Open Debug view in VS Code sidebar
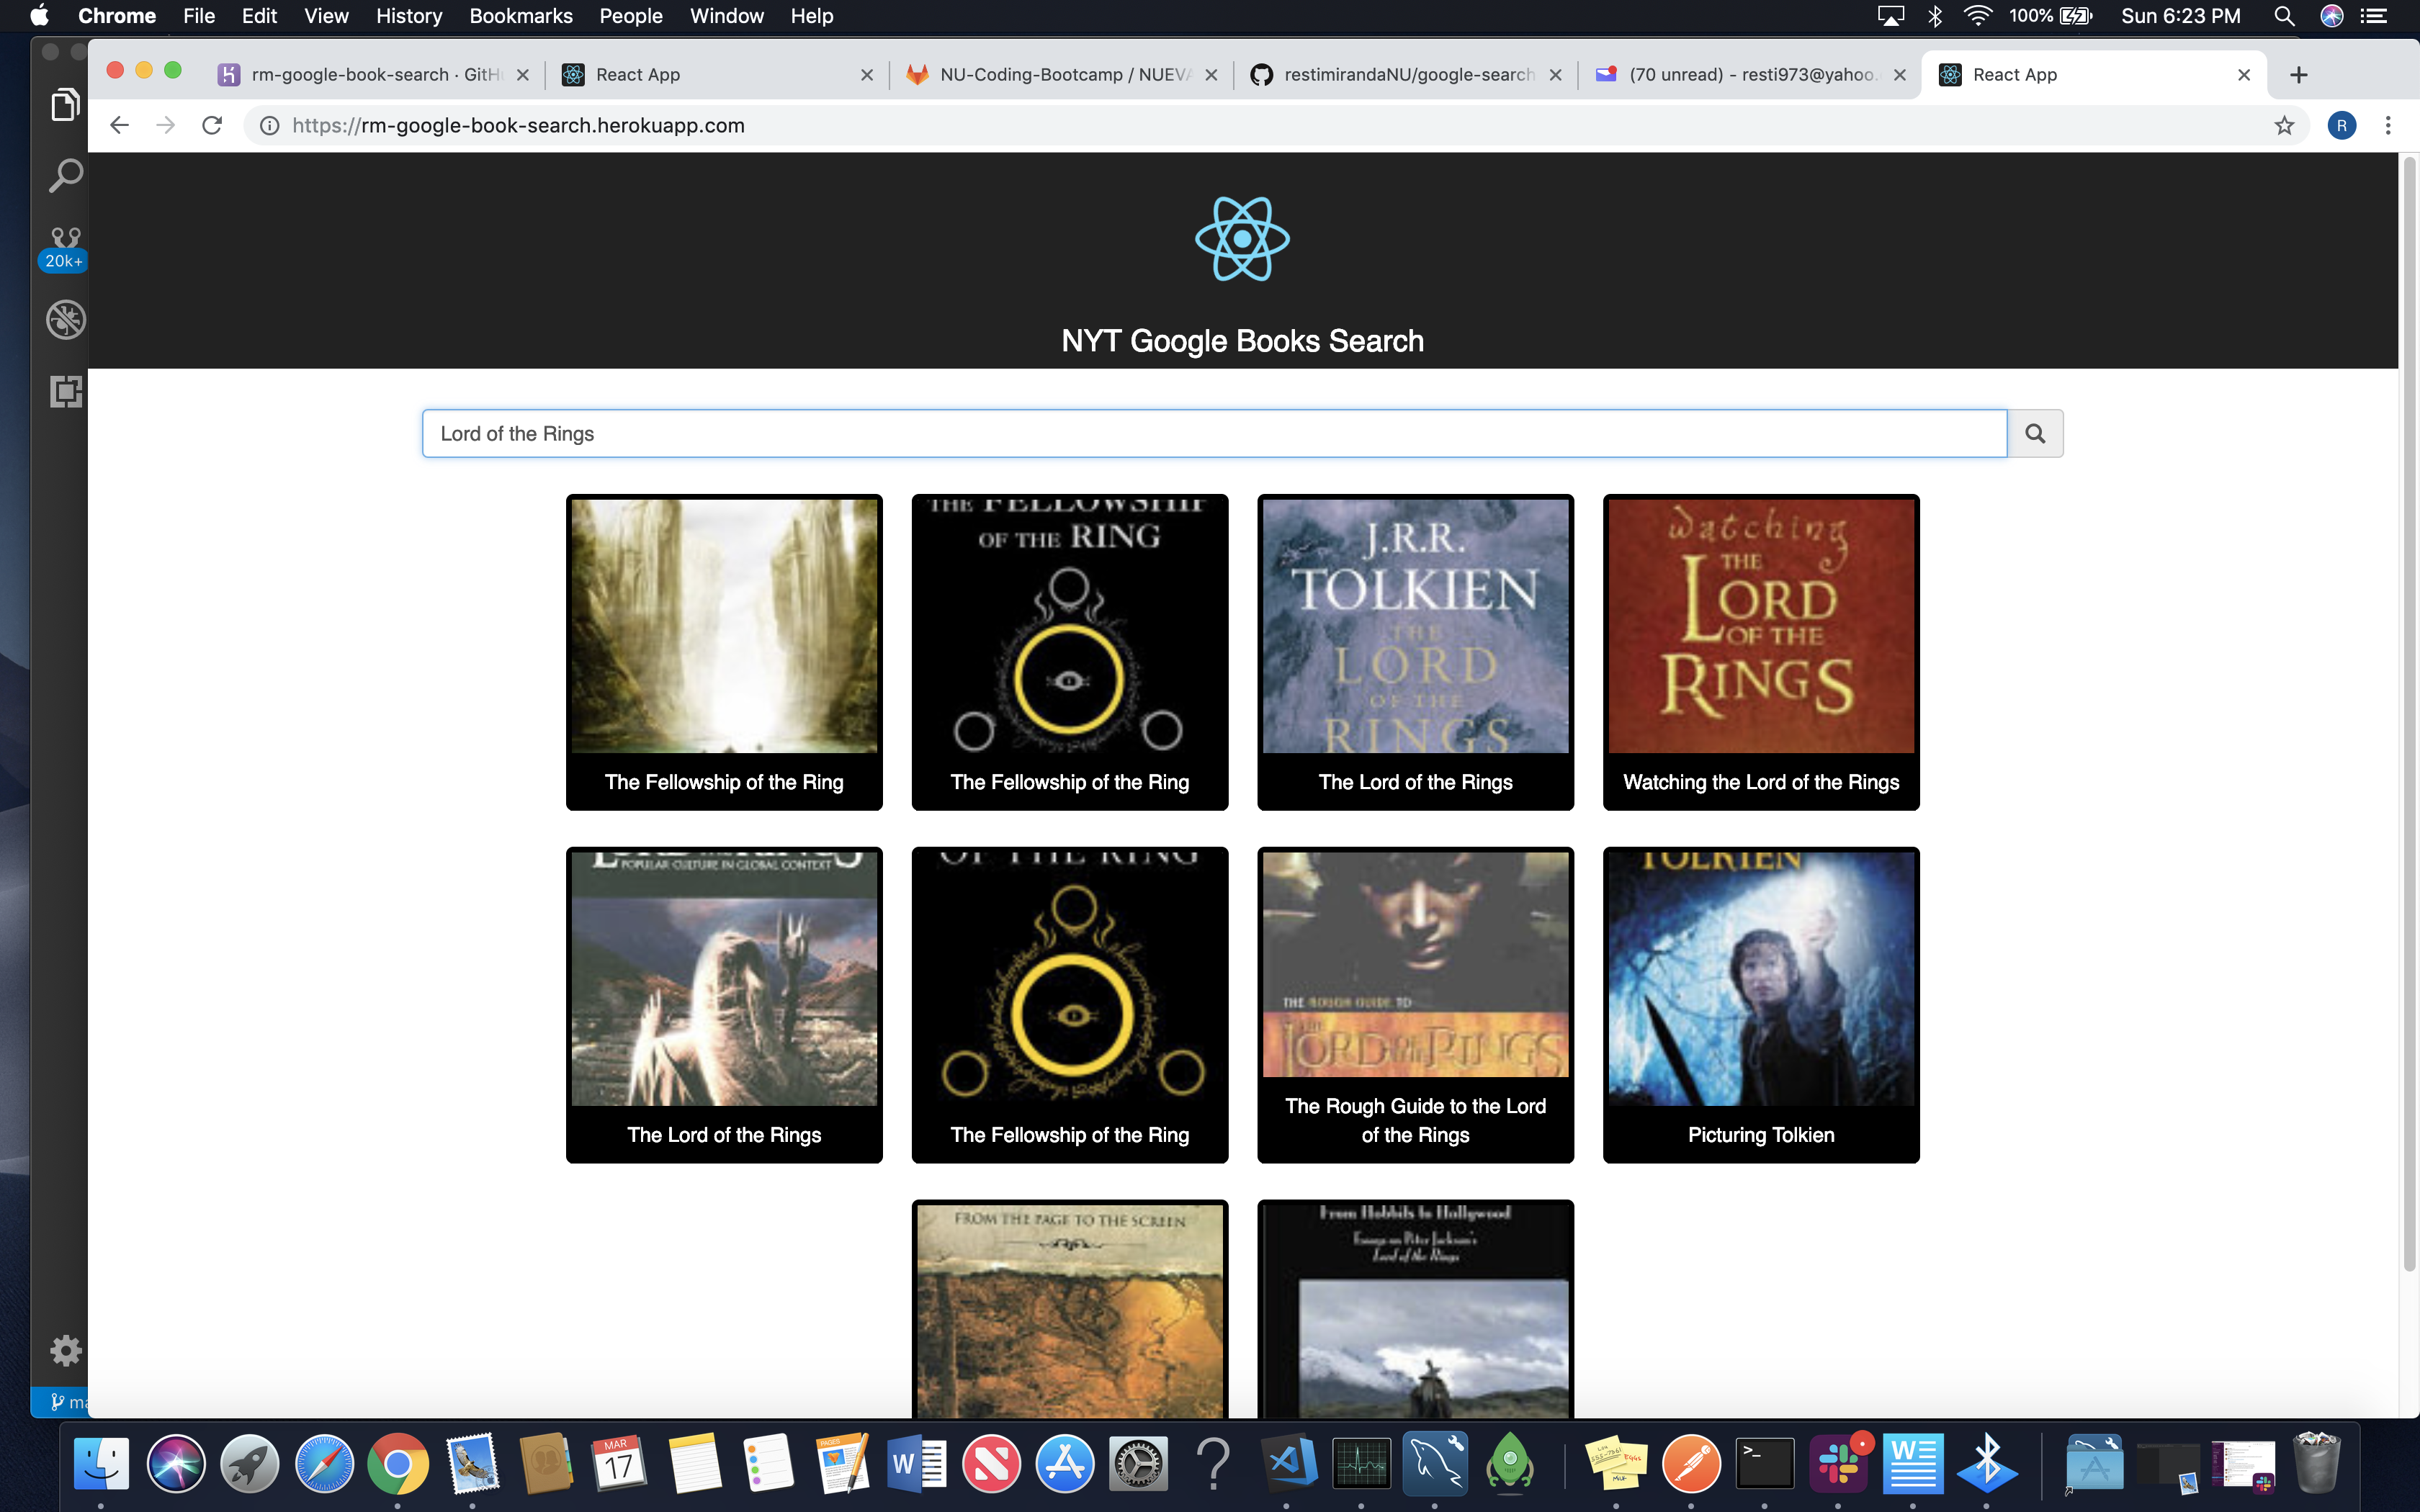This screenshot has width=2420, height=1512. pos(65,320)
